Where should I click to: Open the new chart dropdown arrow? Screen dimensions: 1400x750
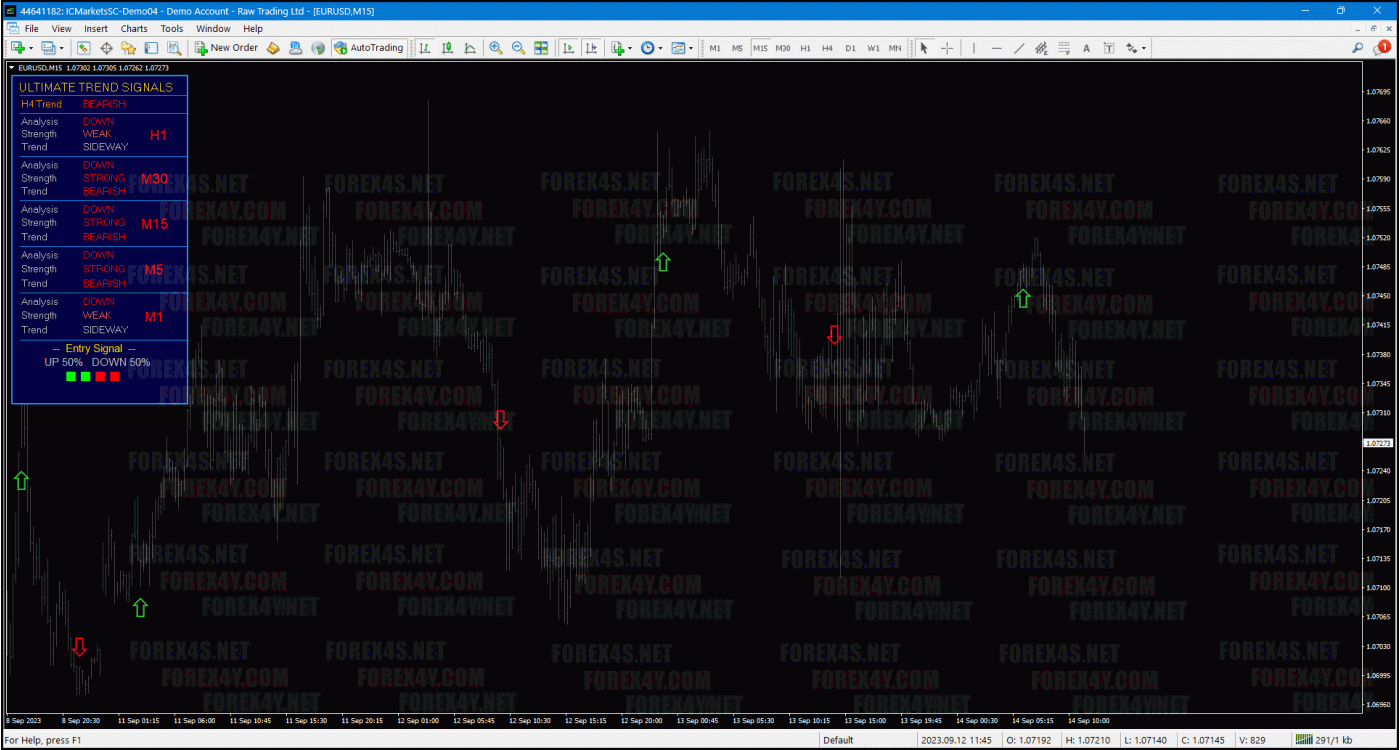[31, 48]
